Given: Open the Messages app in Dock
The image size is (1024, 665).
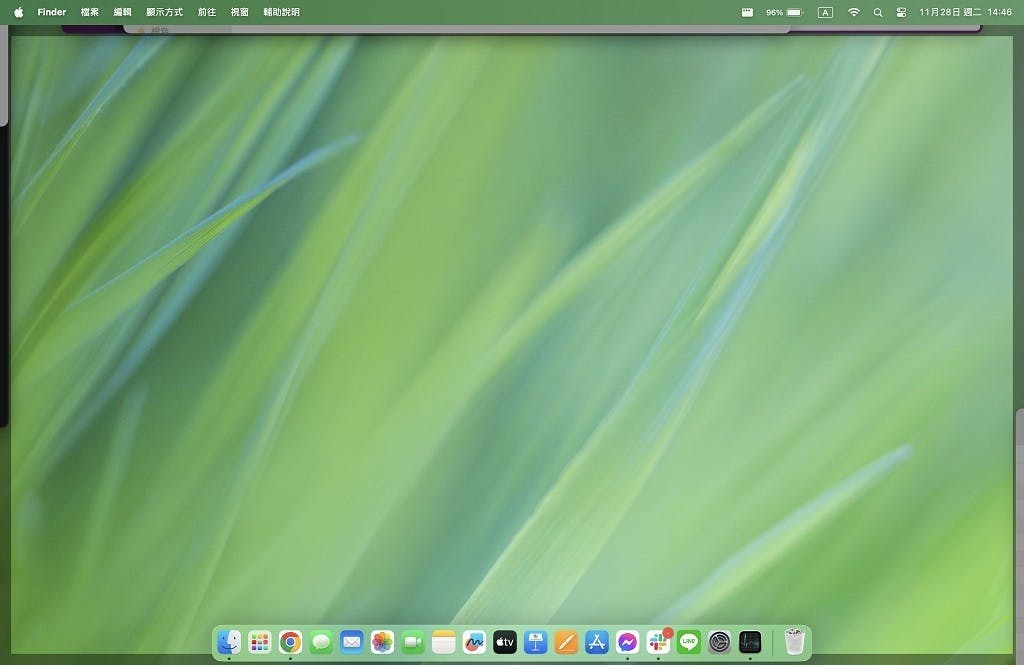Looking at the screenshot, I should [321, 642].
